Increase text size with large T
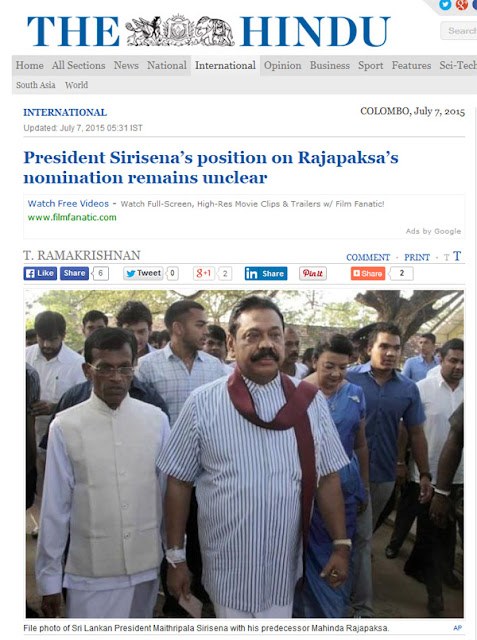477x640 pixels. pos(457,256)
